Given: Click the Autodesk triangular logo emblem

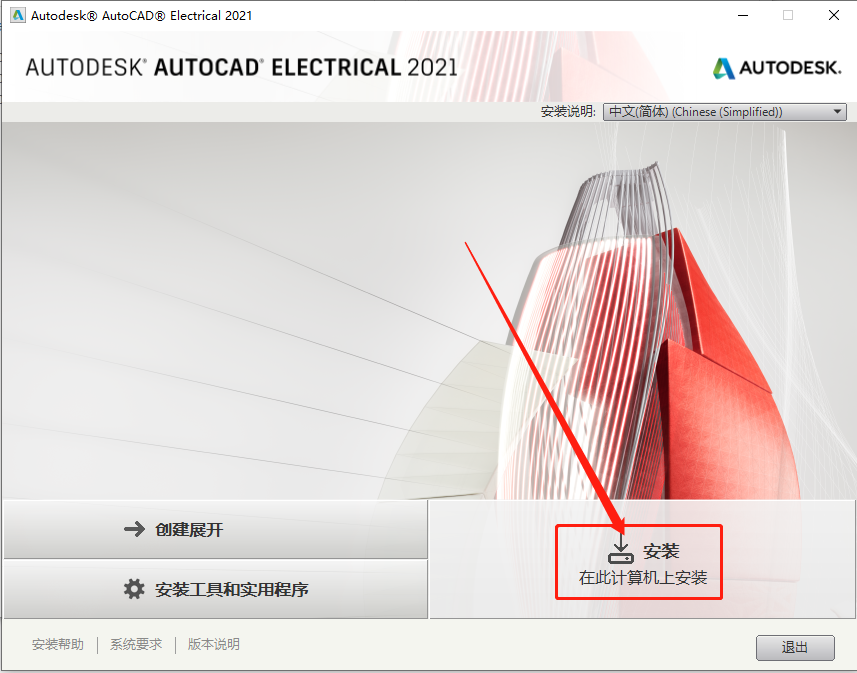Looking at the screenshot, I should (724, 68).
